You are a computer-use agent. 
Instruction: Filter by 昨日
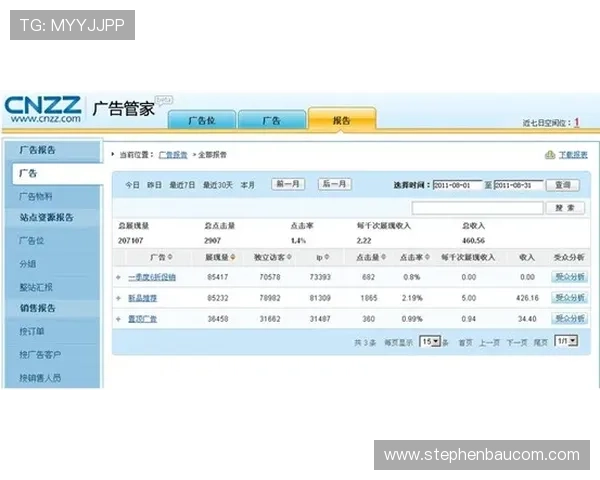154,185
